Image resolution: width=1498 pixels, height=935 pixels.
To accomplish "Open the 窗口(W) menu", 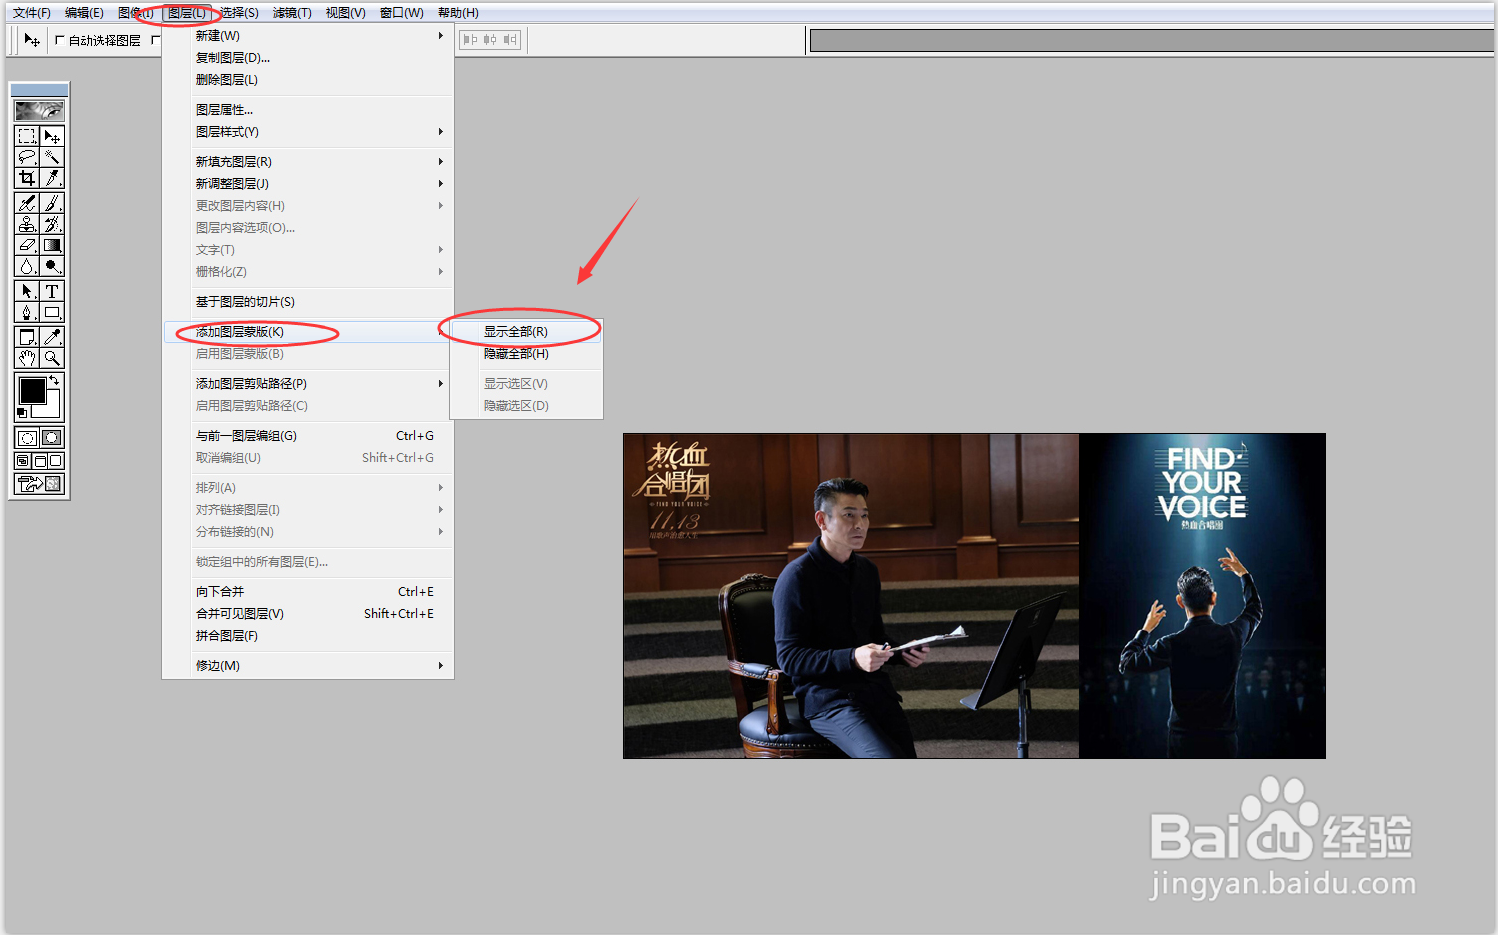I will tap(402, 13).
